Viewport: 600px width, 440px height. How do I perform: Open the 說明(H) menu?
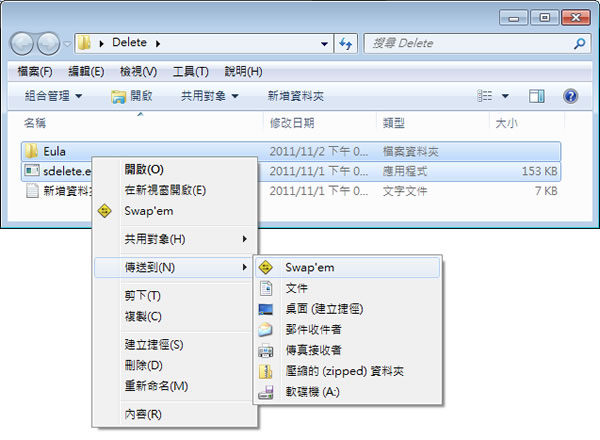pyautogui.click(x=243, y=72)
